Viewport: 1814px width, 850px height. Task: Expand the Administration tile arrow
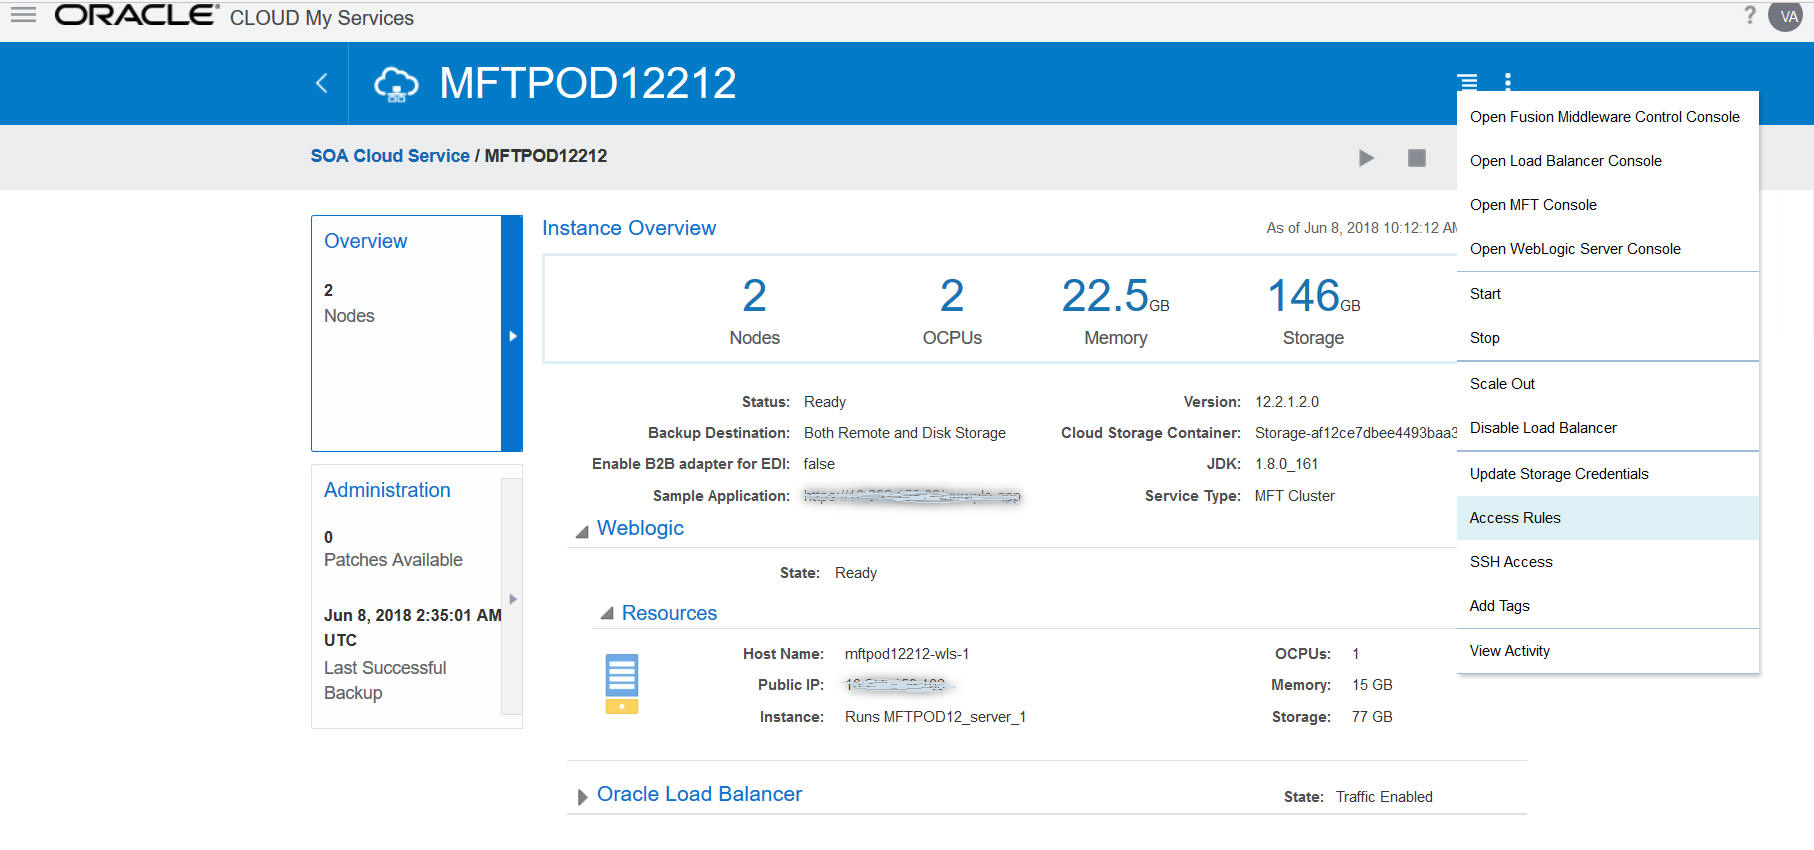click(513, 599)
